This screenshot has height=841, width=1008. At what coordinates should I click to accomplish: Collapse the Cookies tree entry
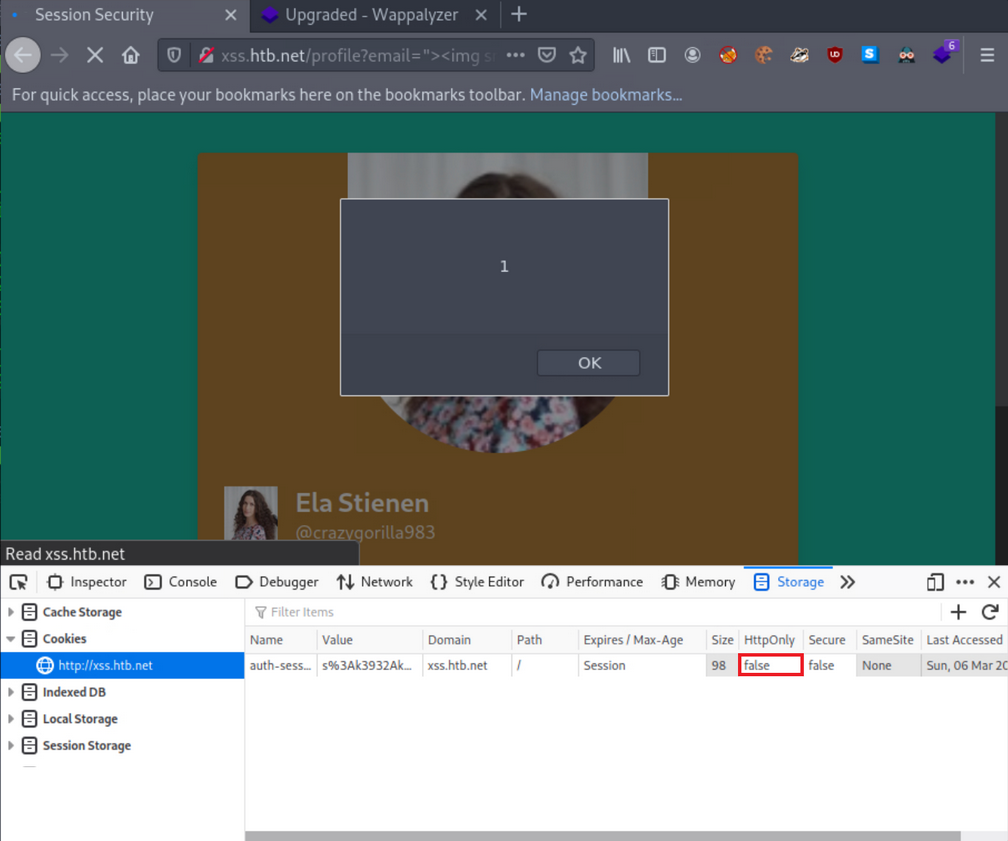[x=10, y=638]
